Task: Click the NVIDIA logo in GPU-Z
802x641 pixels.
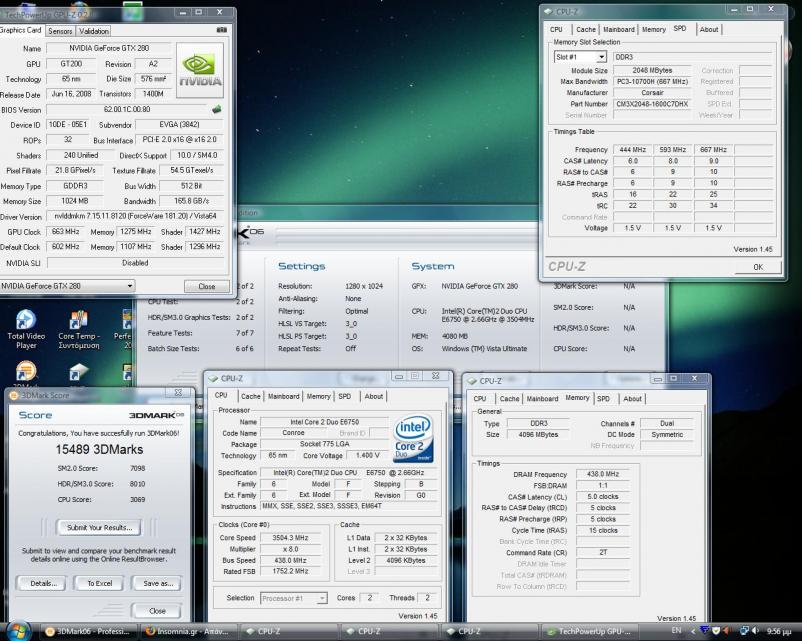Action: [200, 70]
